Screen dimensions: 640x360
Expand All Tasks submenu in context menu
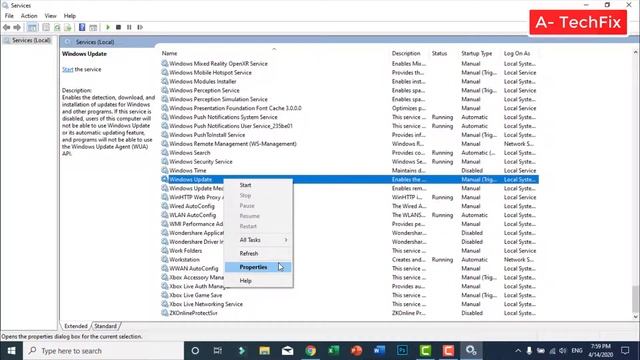[x=258, y=240]
